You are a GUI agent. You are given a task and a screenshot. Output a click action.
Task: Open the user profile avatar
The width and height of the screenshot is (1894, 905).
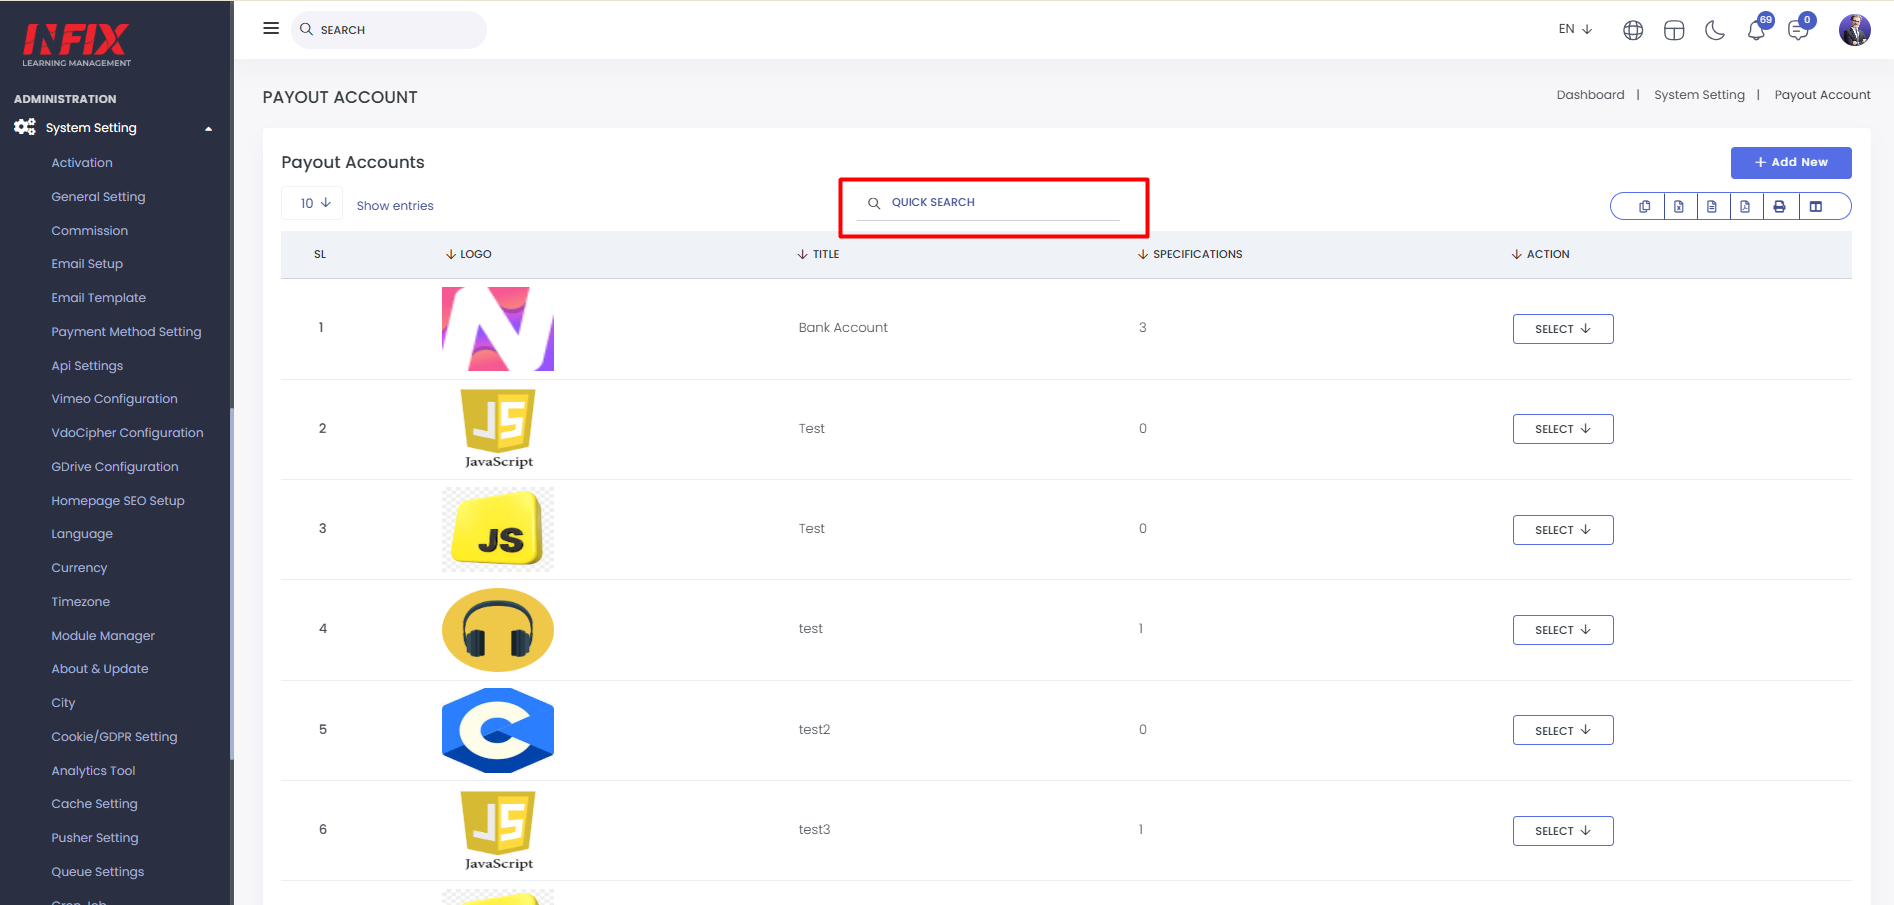coord(1855,30)
